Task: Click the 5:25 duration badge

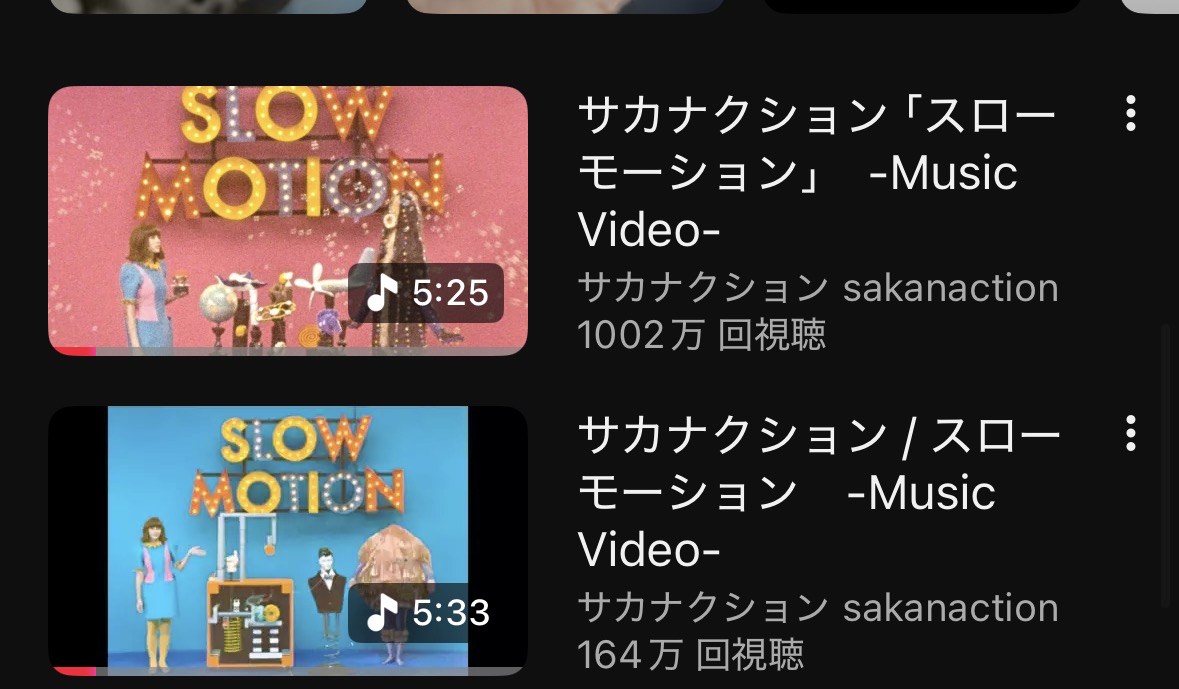Action: point(426,293)
